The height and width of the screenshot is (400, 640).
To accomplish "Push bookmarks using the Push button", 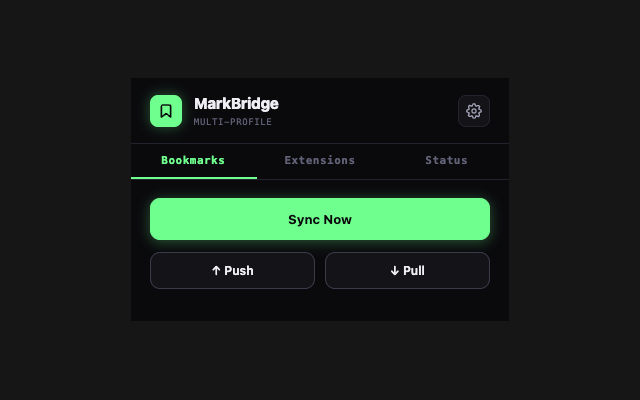I will 232,271.
